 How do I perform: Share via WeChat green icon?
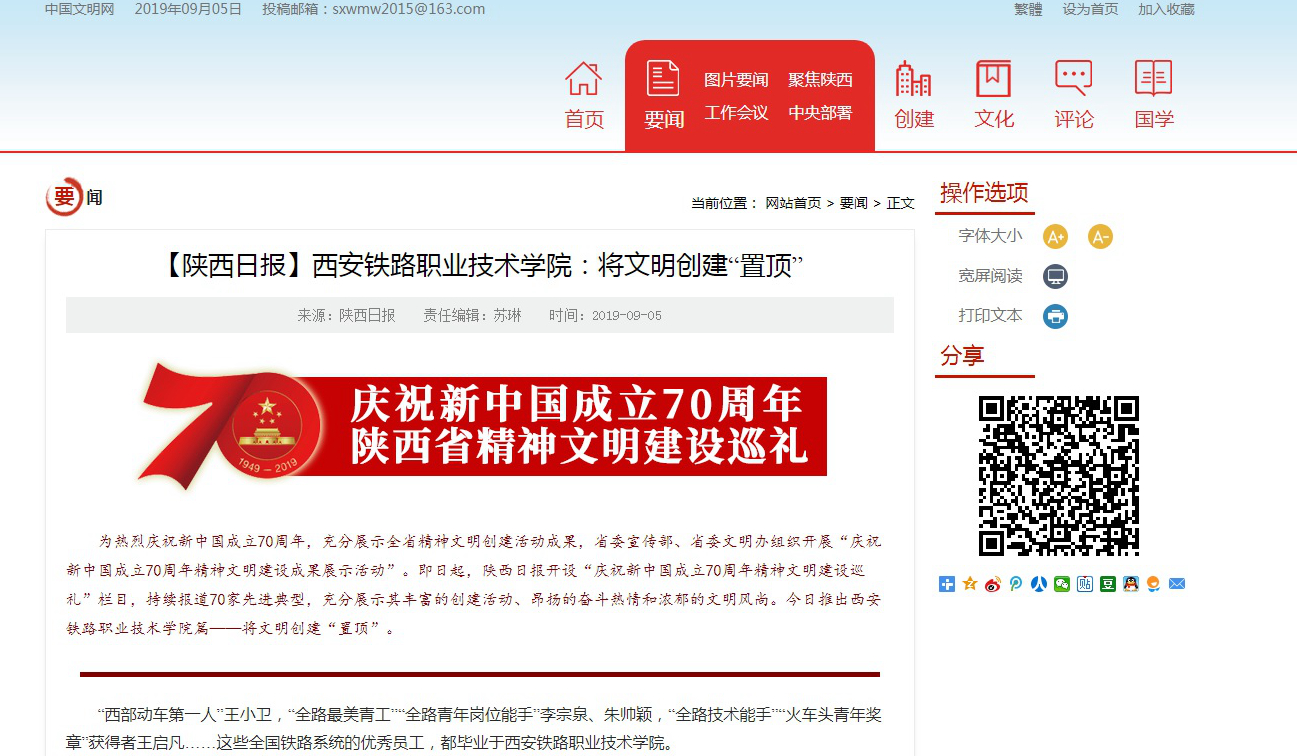pos(1062,584)
